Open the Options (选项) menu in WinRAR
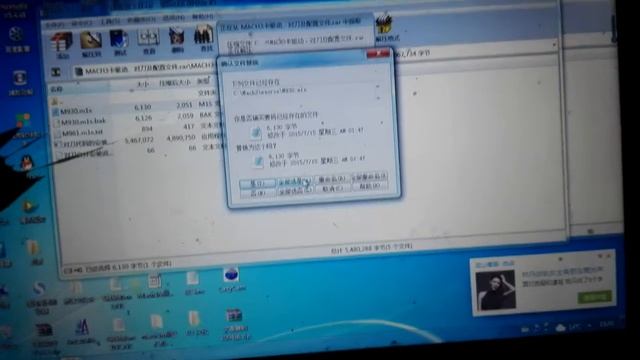Image resolution: width=640 pixels, height=360 pixels. pos(174,18)
